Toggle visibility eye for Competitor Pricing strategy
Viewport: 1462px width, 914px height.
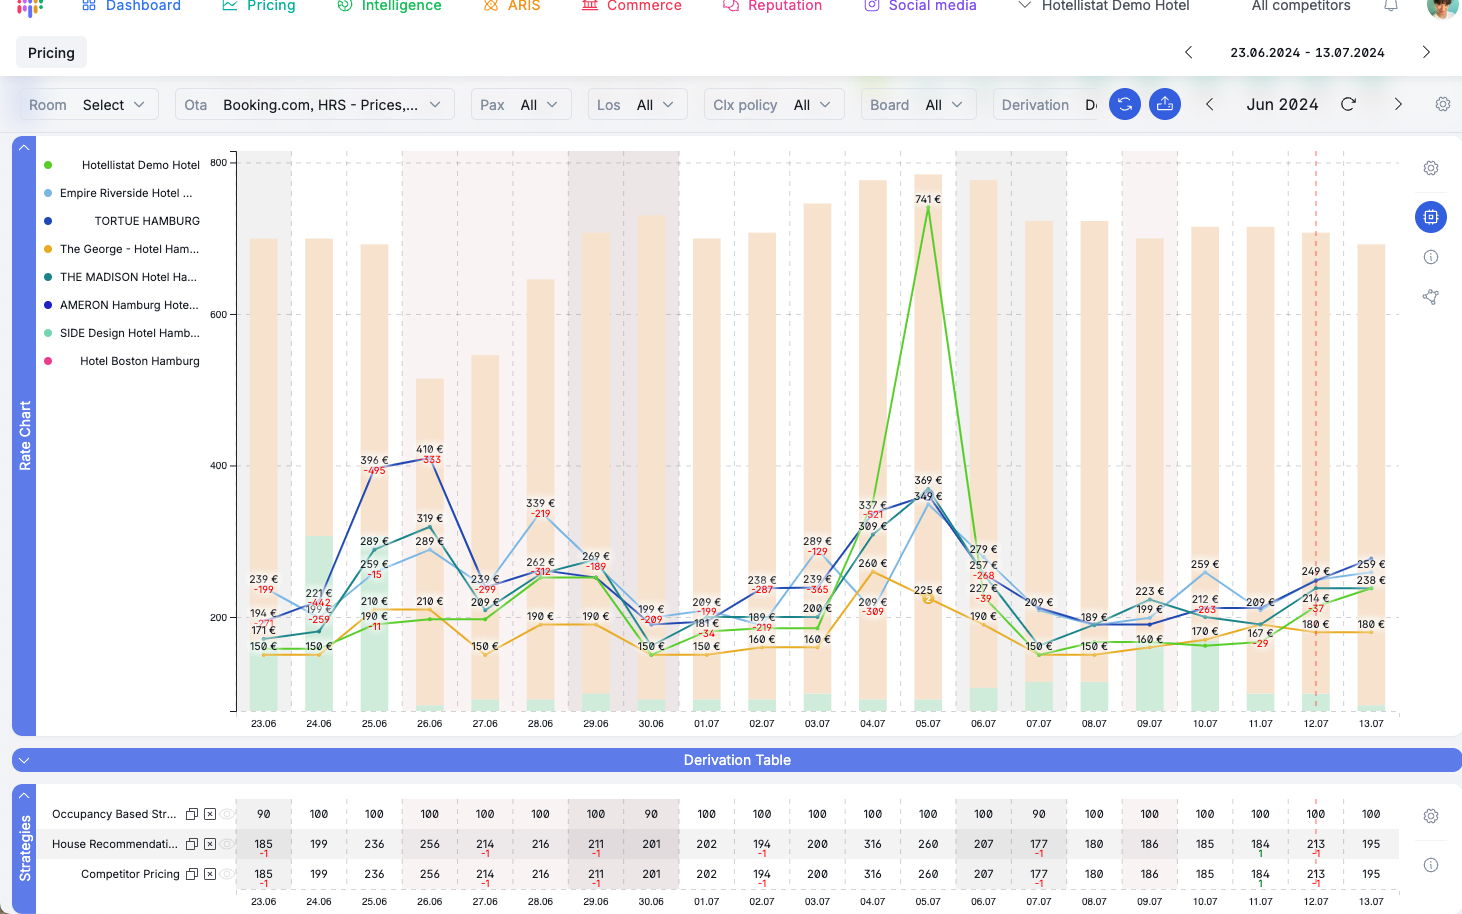coord(227,874)
